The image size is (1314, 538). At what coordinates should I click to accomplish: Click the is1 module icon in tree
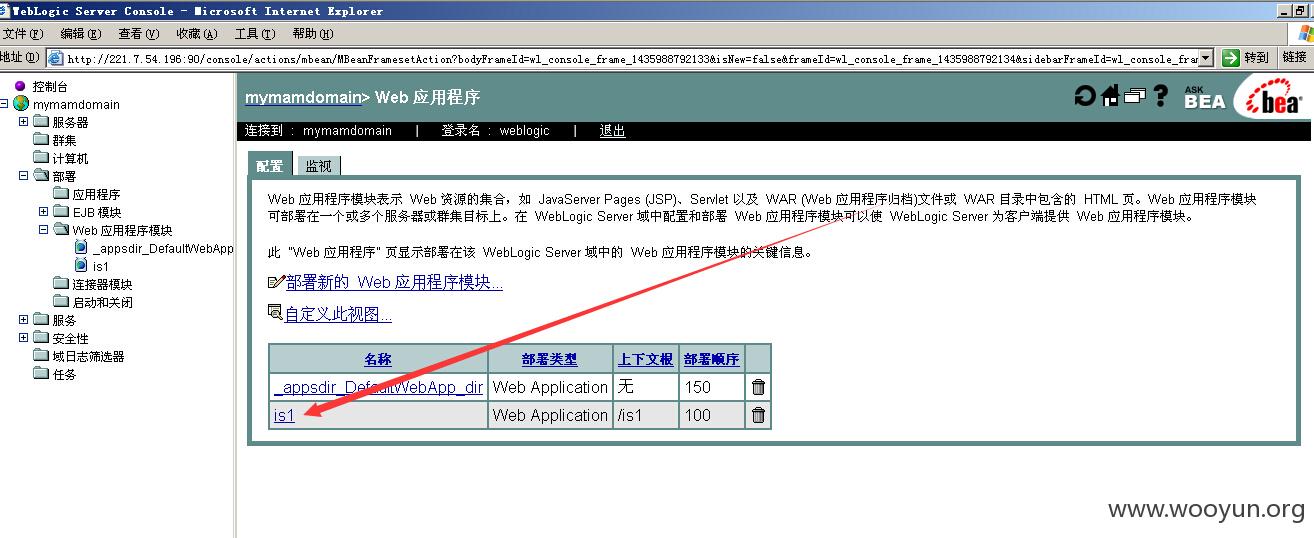click(x=81, y=266)
